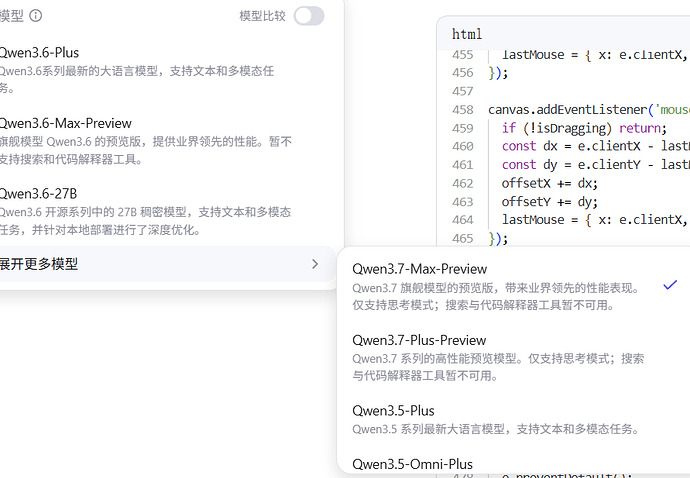Click line 459 'if (!isDragging) return;'
690x478 pixels.
tap(584, 128)
